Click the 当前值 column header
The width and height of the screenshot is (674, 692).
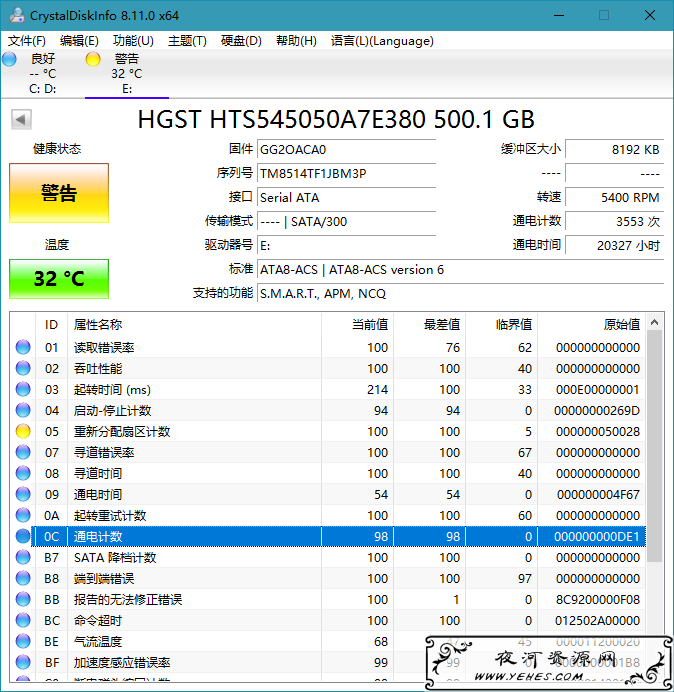(358, 325)
